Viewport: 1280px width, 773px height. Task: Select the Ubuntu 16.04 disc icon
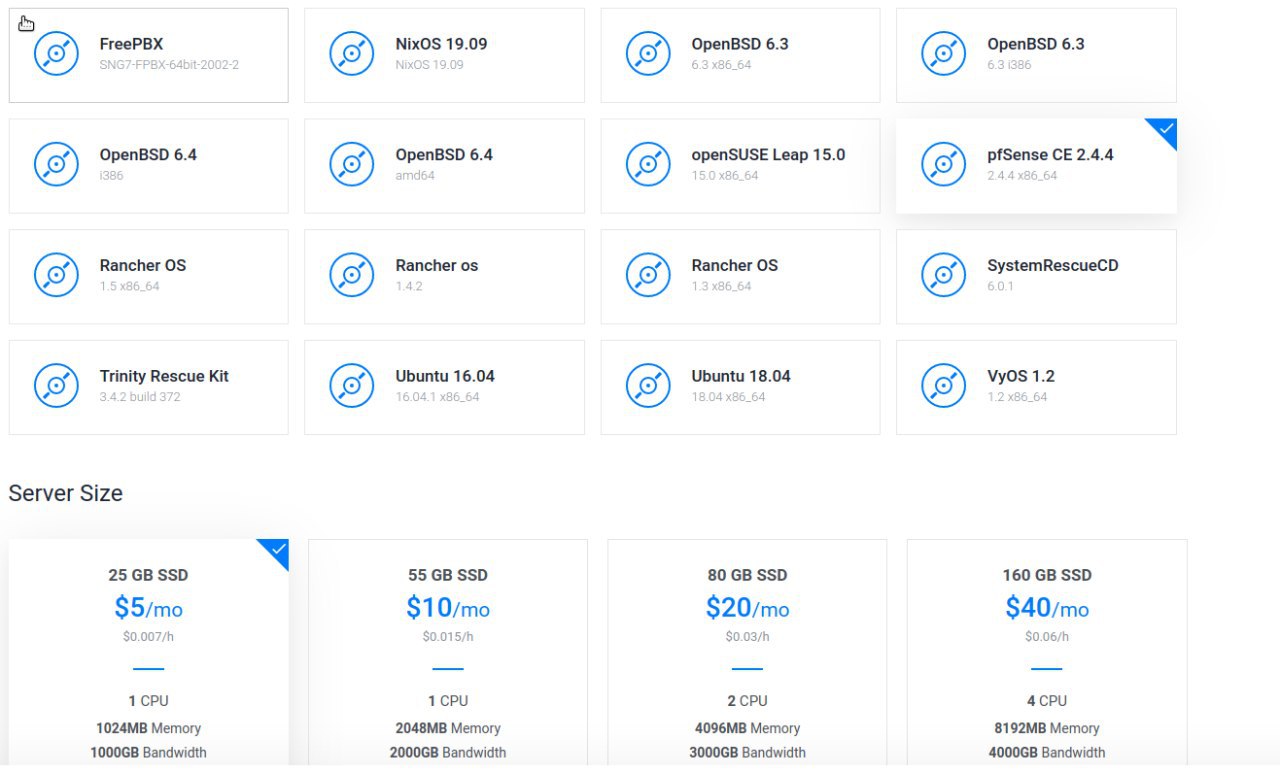point(352,386)
